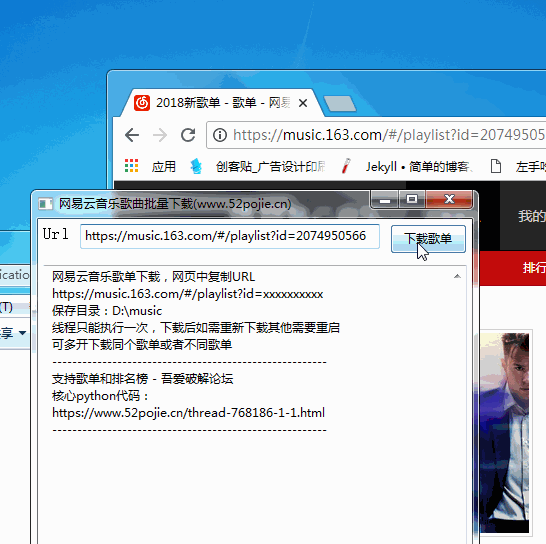Click the Url label in downloader

(56, 234)
